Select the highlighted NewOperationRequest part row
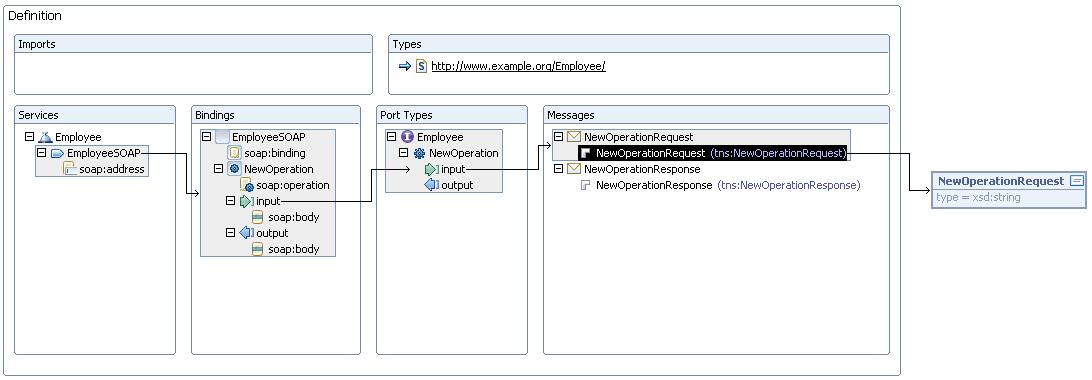Screen dimensions: 1092x380 712,153
